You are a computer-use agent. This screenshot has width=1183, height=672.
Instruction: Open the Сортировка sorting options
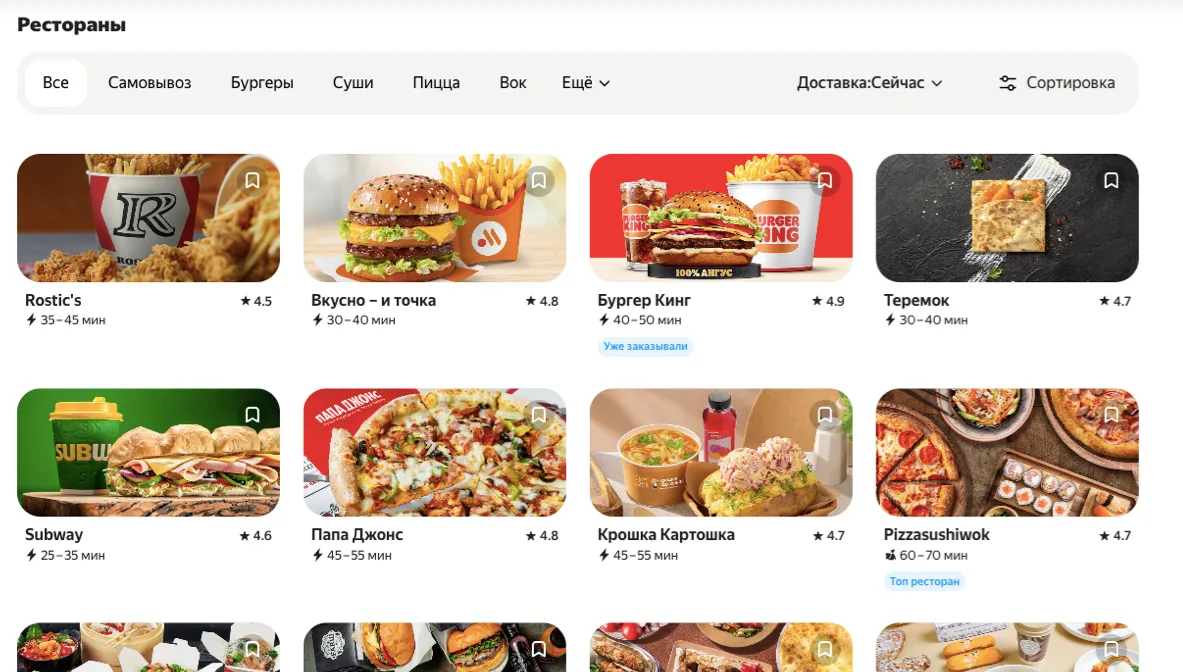(1056, 83)
